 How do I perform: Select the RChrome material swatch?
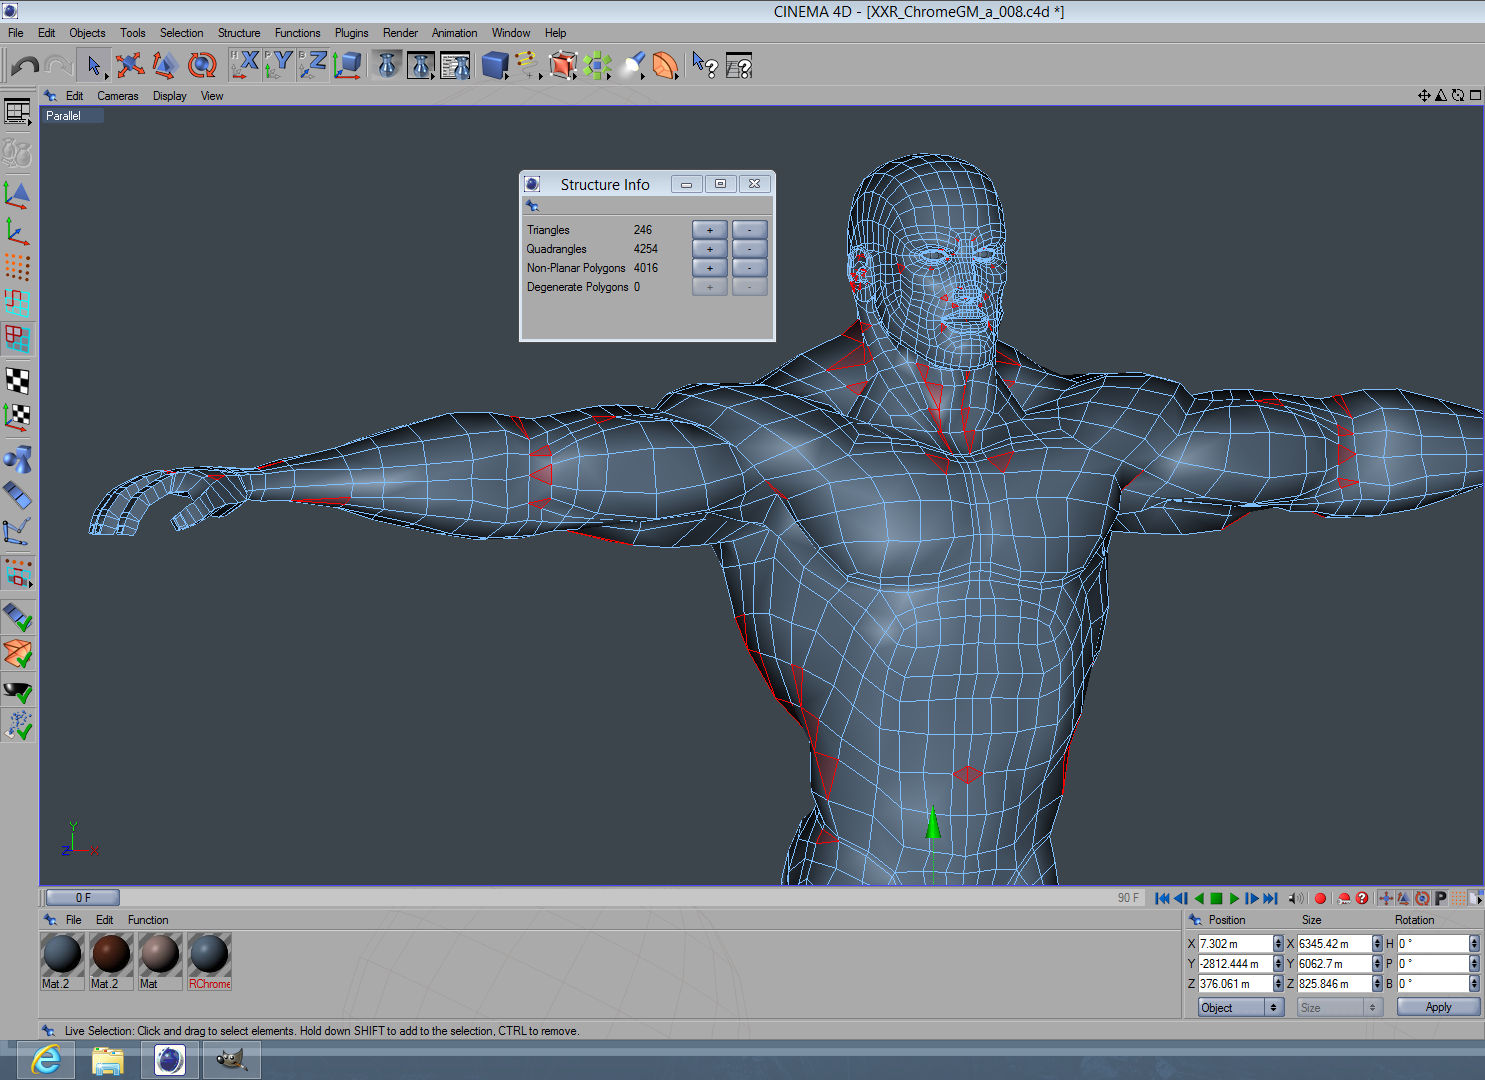[209, 955]
